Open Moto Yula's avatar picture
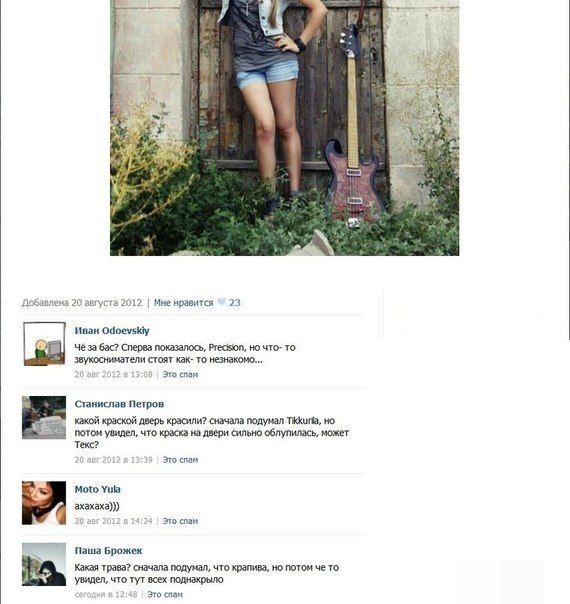Viewport: 570px width, 604px height. [44, 503]
